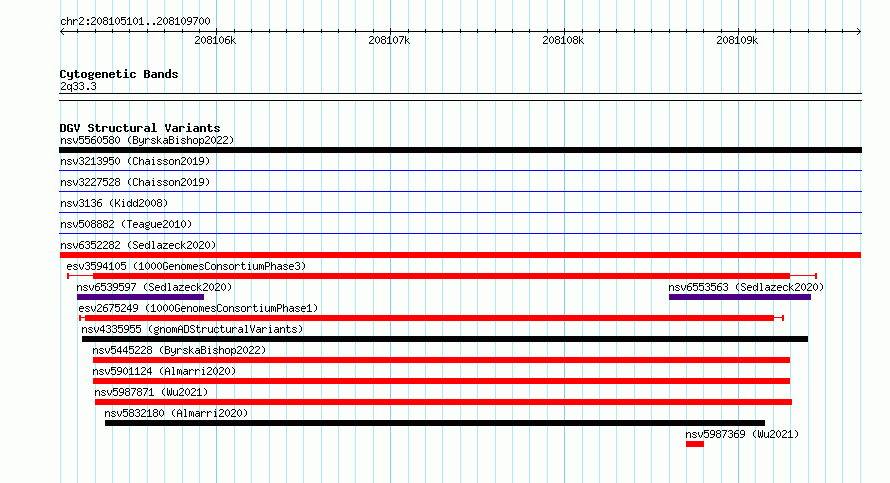Click the Cytogenetic Bands track title
This screenshot has width=890, height=483.
pyautogui.click(x=119, y=74)
